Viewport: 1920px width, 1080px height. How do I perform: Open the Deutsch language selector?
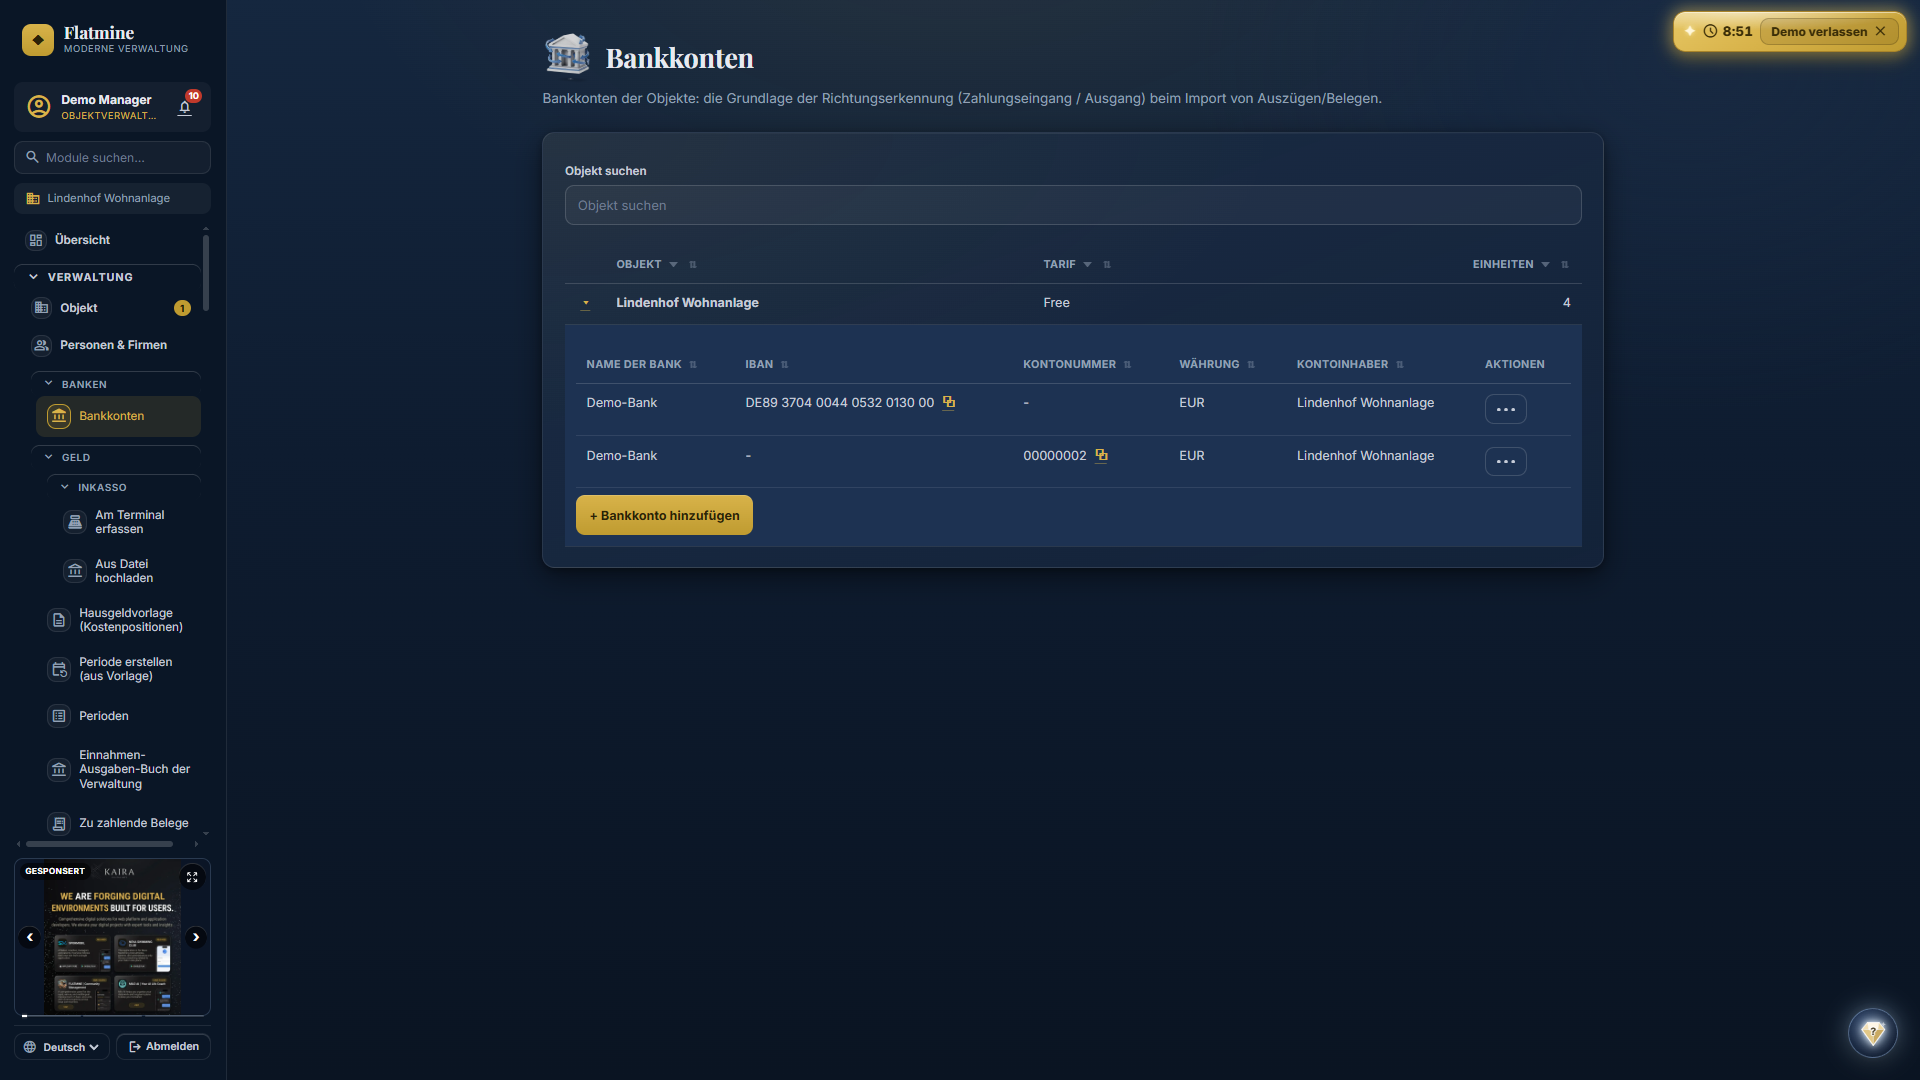(62, 1047)
